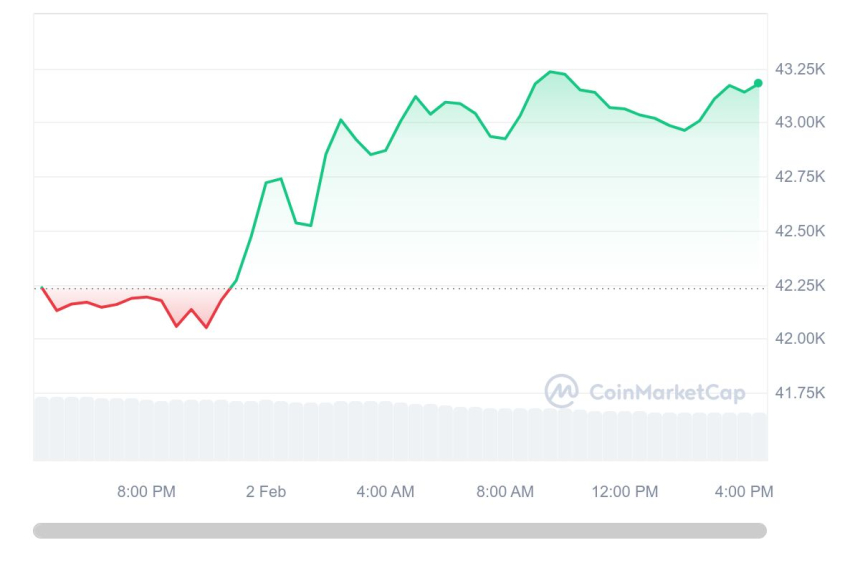Click the green endpoint dot on the price line

click(x=758, y=83)
